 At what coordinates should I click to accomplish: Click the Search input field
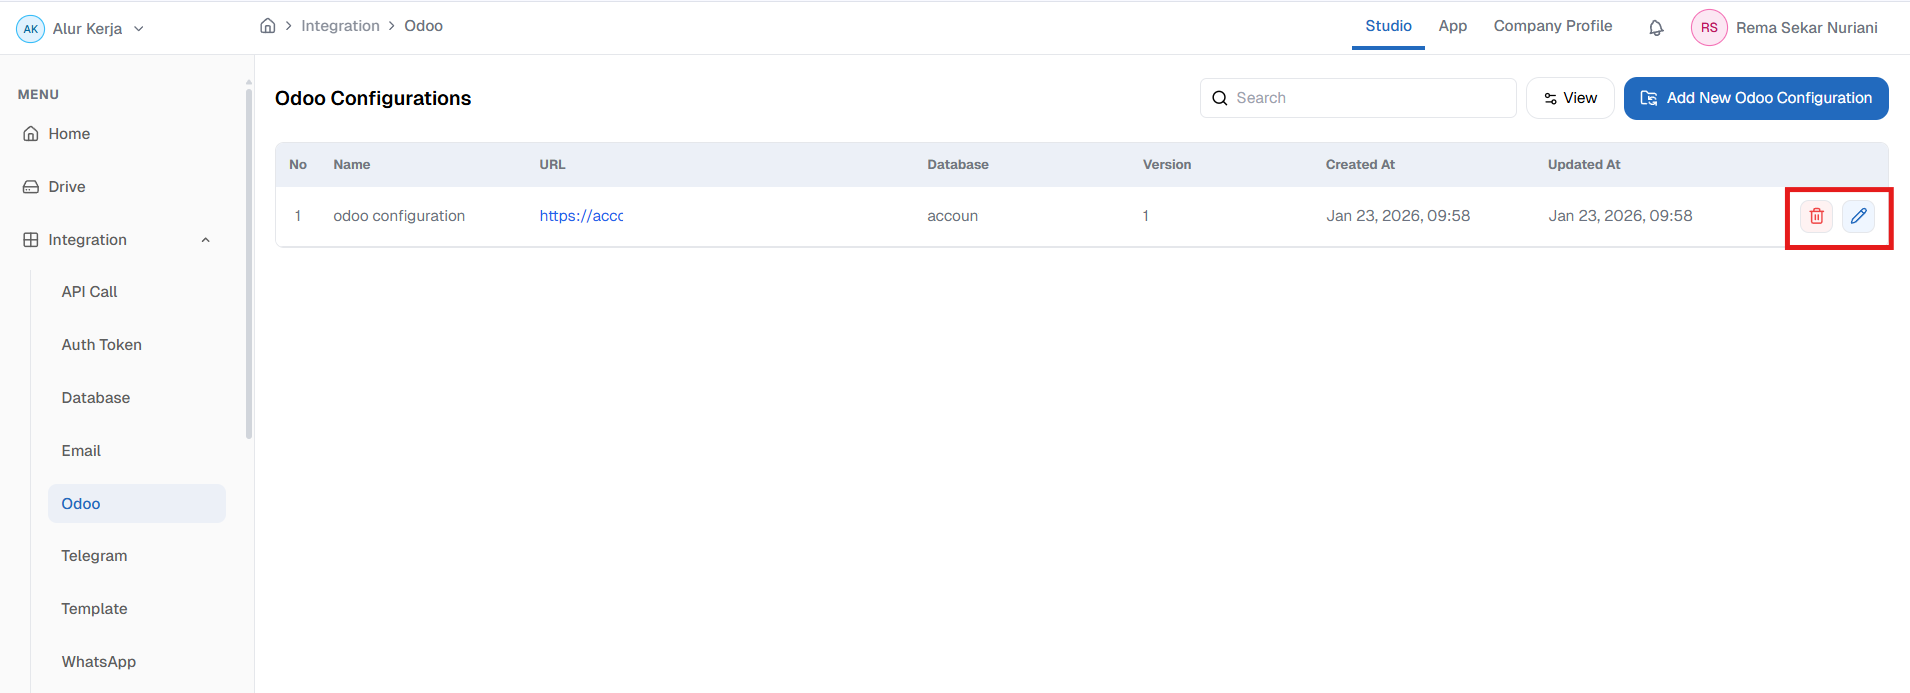[1358, 98]
